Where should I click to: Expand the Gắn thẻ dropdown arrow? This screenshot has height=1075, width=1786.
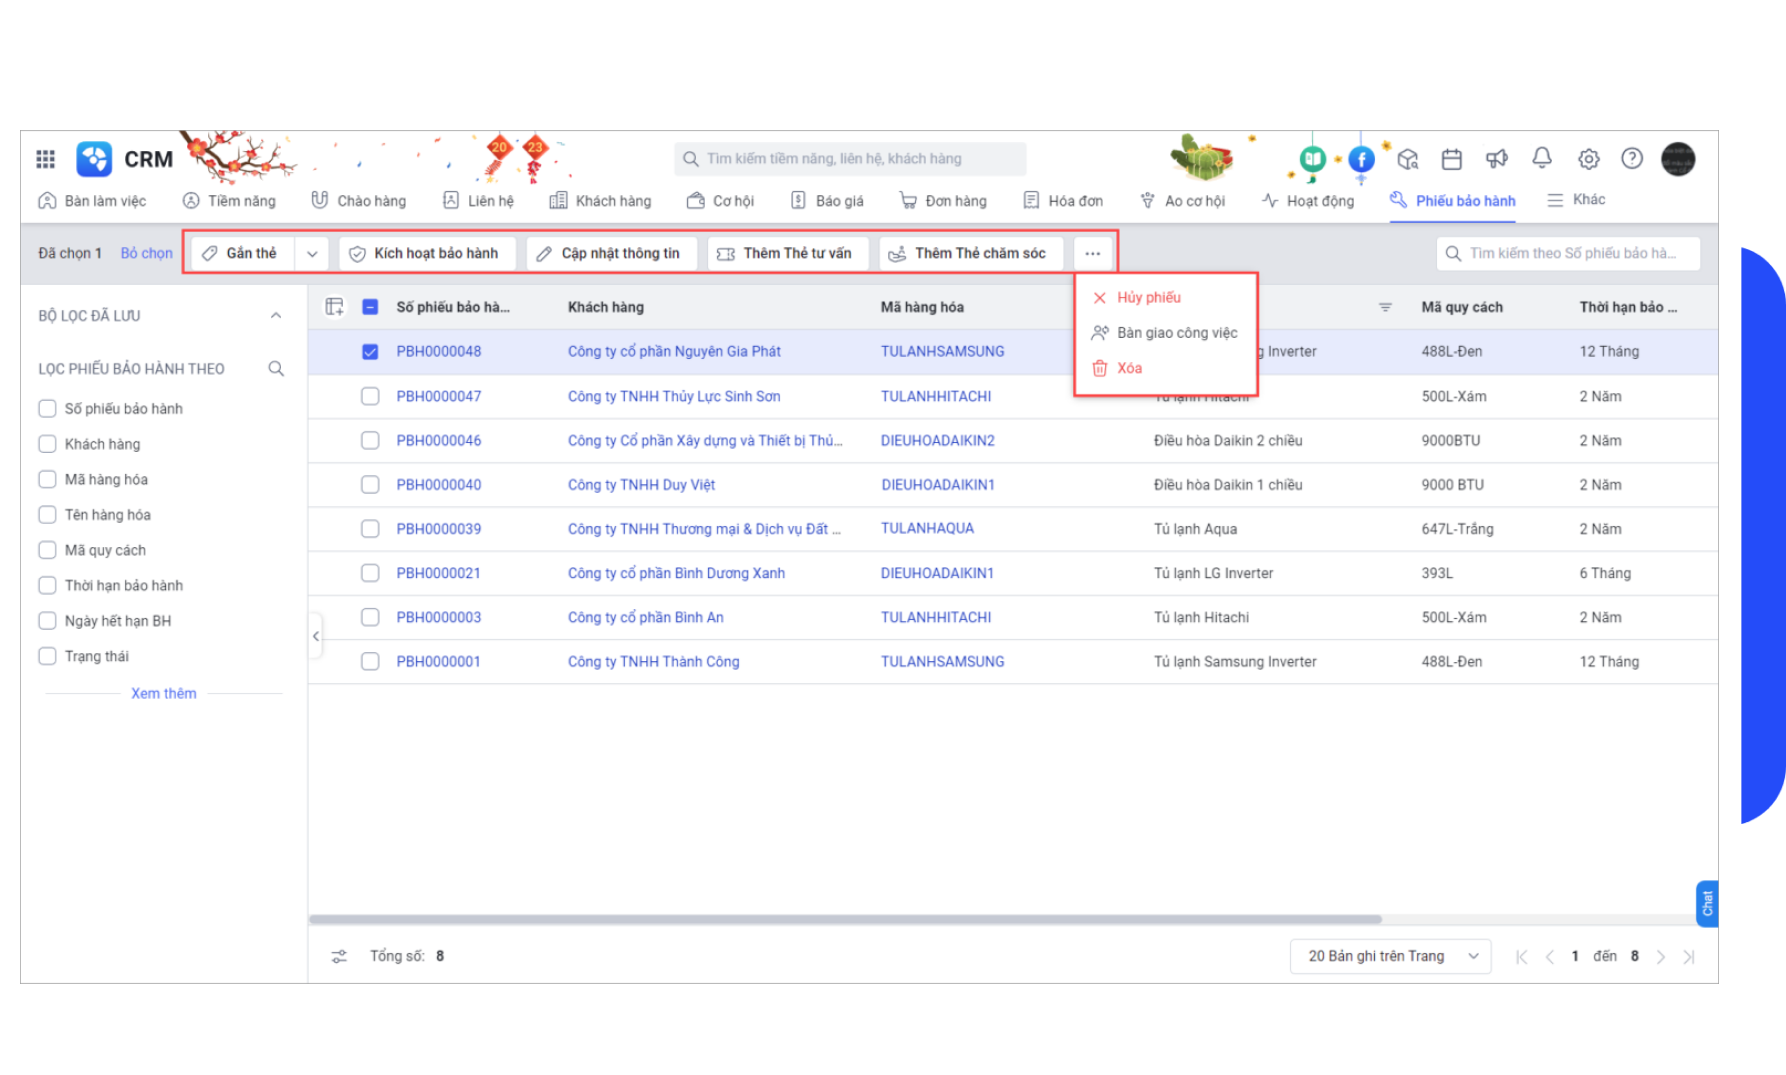[312, 254]
